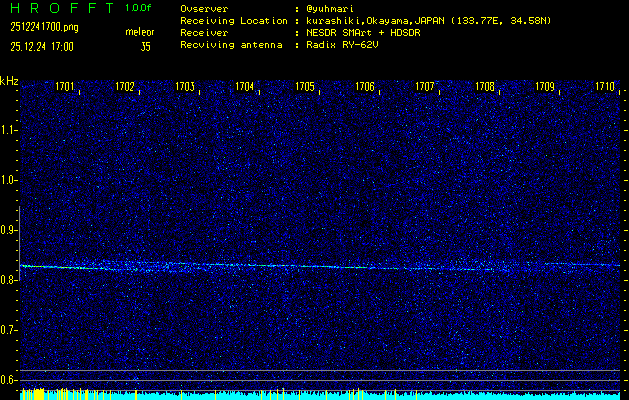Click the 1701 time marker
The width and height of the screenshot is (629, 400).
coord(65,87)
